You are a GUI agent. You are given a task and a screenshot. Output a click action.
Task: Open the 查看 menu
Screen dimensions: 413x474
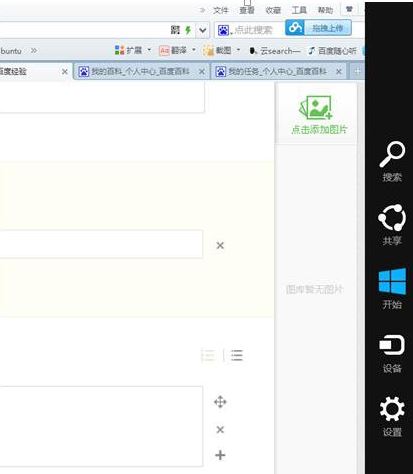point(247,10)
